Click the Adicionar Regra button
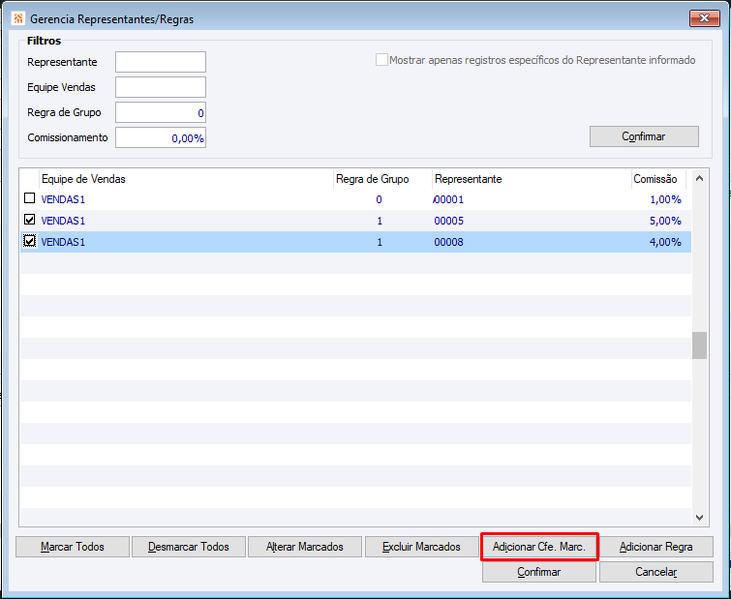731x599 pixels. point(656,547)
